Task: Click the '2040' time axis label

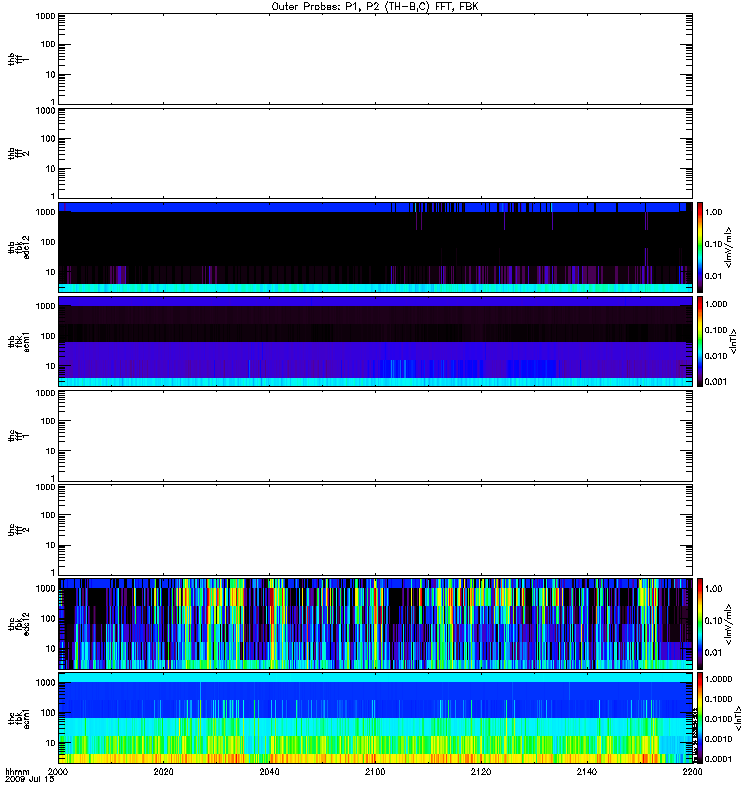Action: tap(269, 771)
